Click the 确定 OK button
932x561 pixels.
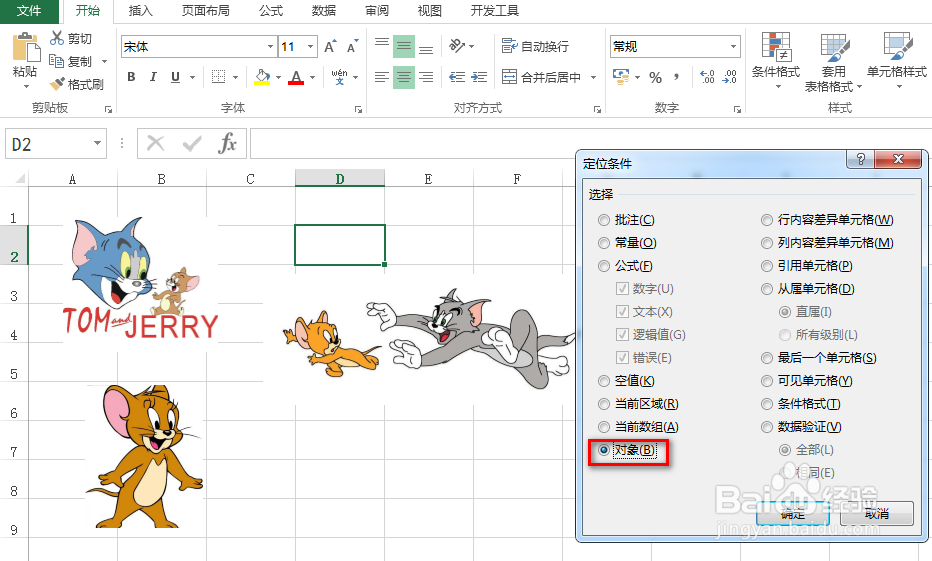click(x=793, y=513)
